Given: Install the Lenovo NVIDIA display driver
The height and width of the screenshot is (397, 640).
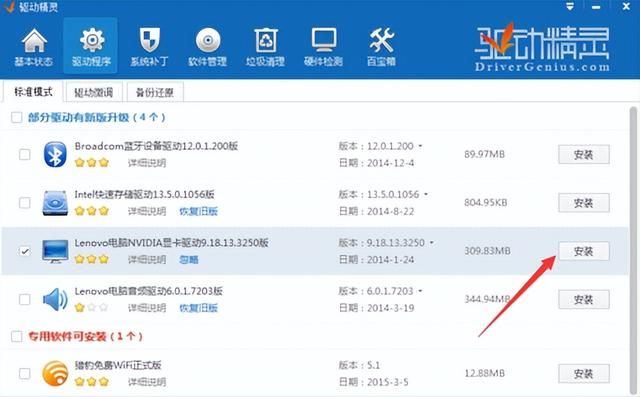Looking at the screenshot, I should coord(584,251).
